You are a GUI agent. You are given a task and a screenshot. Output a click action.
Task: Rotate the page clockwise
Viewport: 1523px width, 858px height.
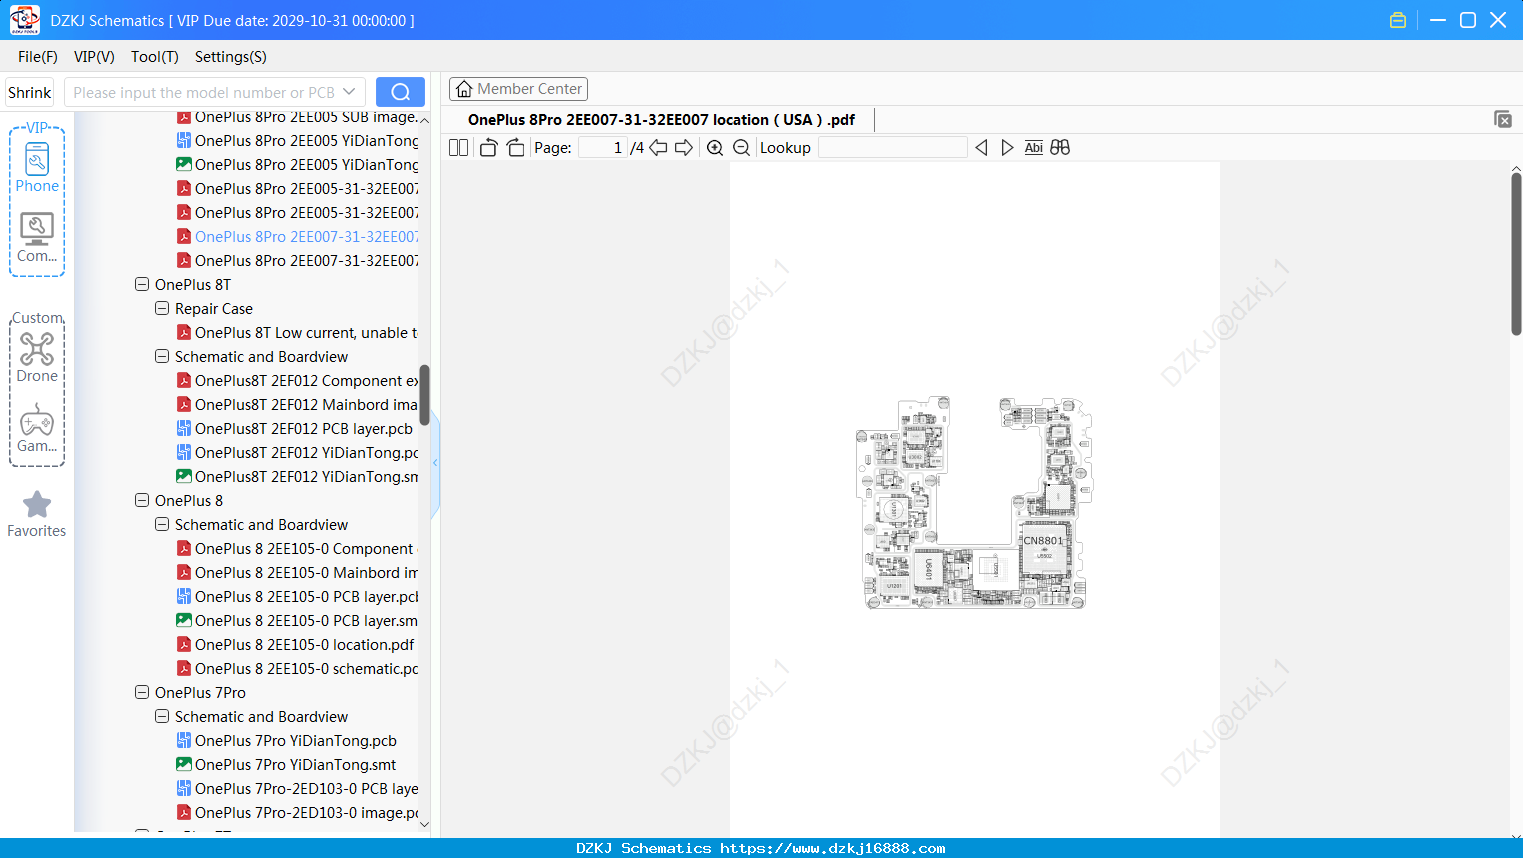(515, 148)
